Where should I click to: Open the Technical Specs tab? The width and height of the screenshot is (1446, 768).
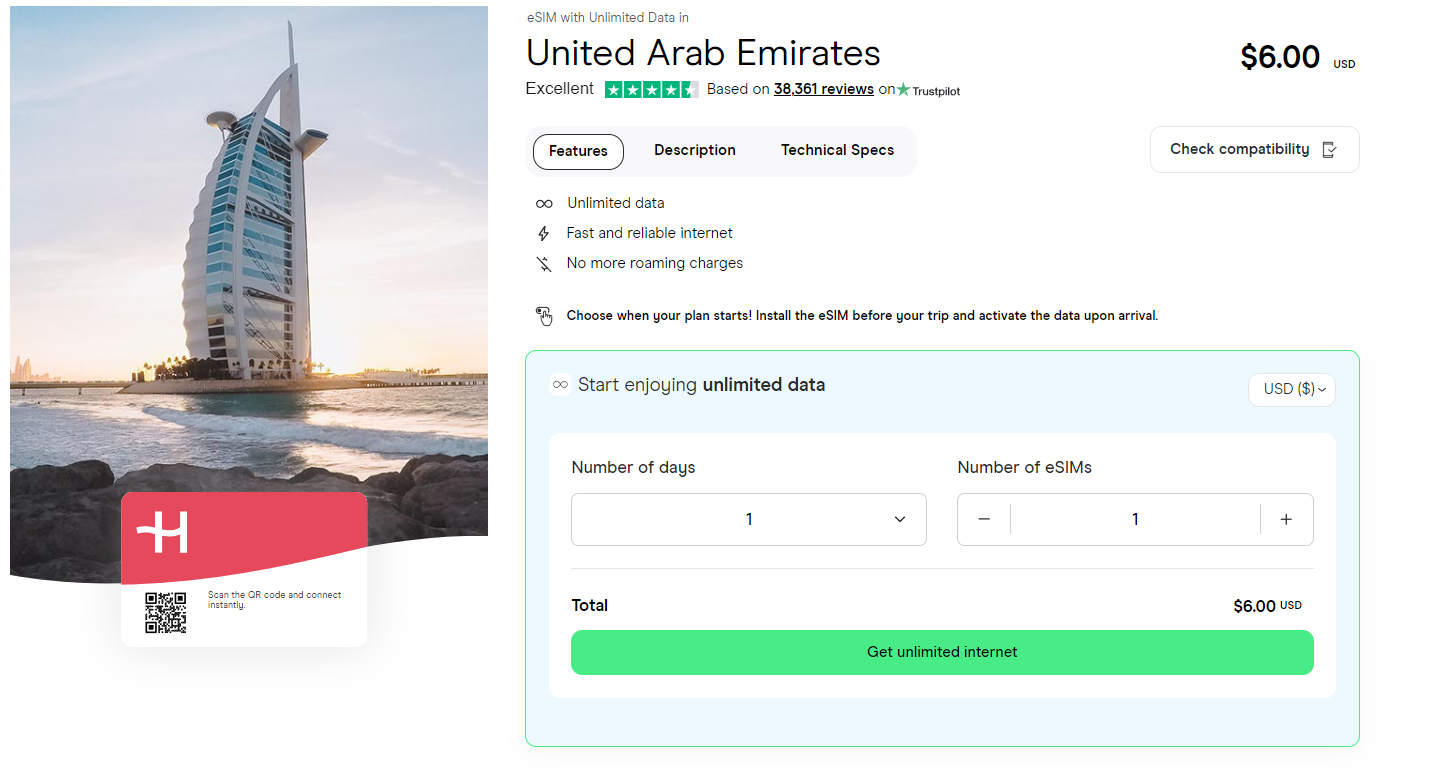point(837,150)
